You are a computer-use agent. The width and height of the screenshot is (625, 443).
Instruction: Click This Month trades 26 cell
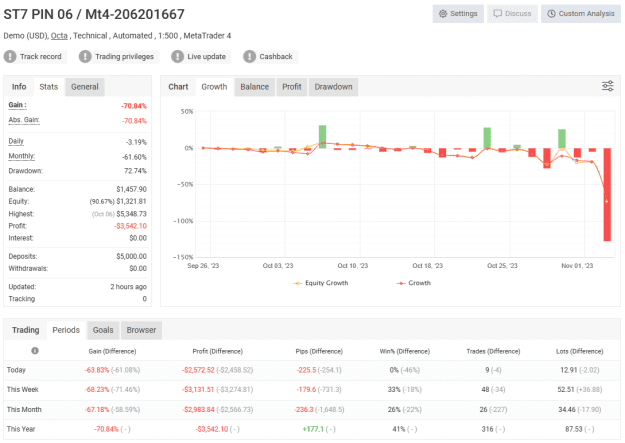point(483,410)
